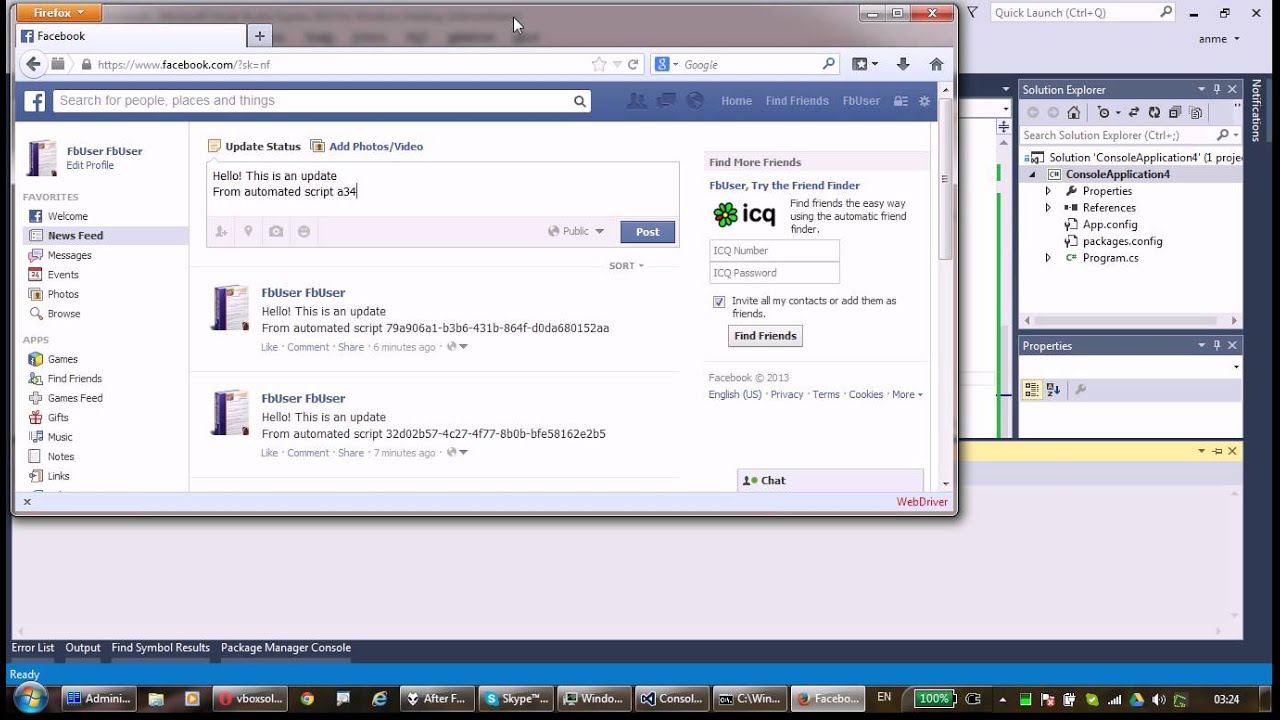The height and width of the screenshot is (720, 1280).
Task: Open the Facebook settings gear icon
Action: pos(924,101)
